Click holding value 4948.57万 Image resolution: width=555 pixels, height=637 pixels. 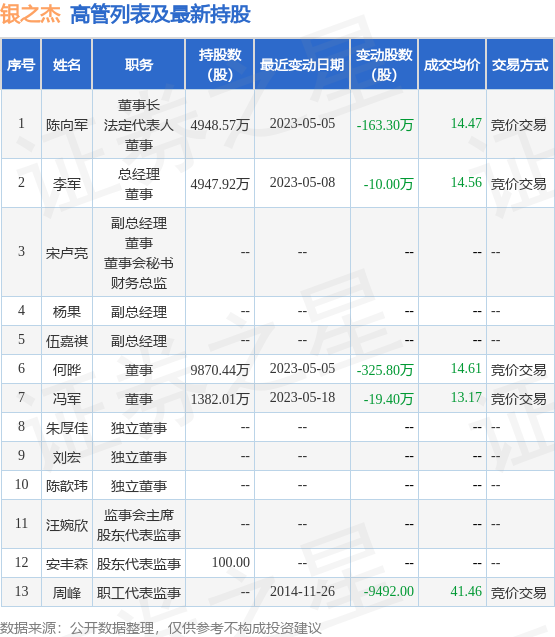(x=219, y=125)
